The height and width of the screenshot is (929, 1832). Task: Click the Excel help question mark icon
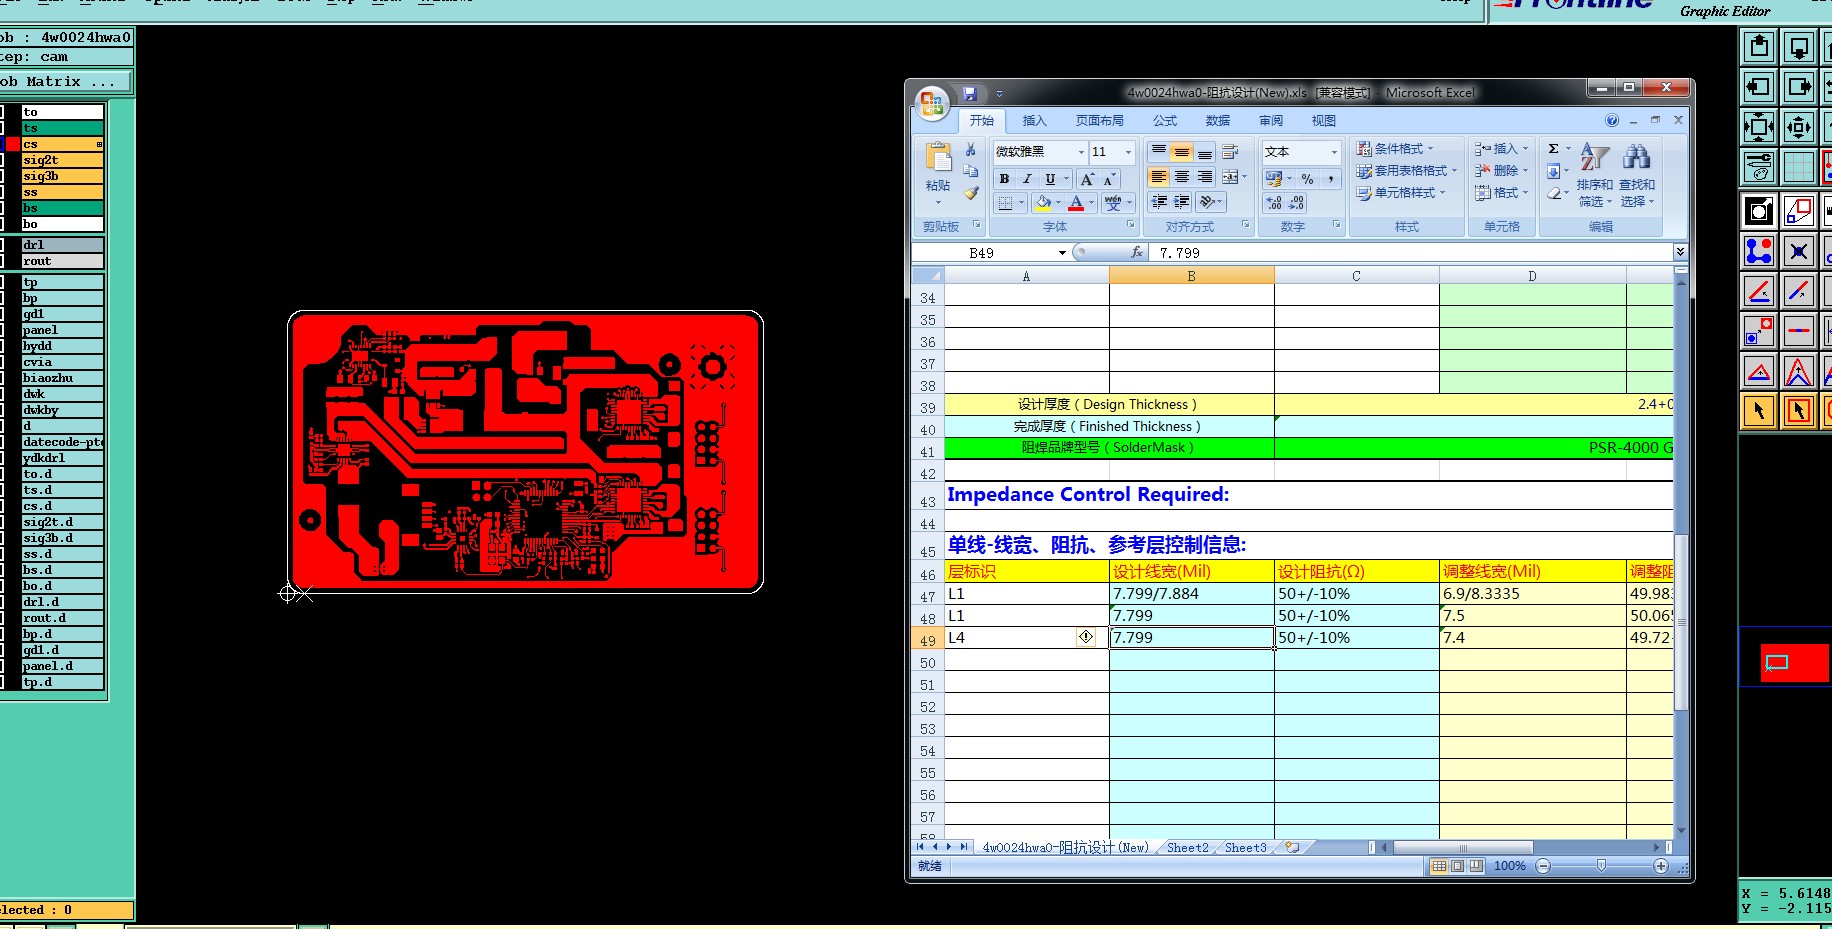tap(1612, 121)
